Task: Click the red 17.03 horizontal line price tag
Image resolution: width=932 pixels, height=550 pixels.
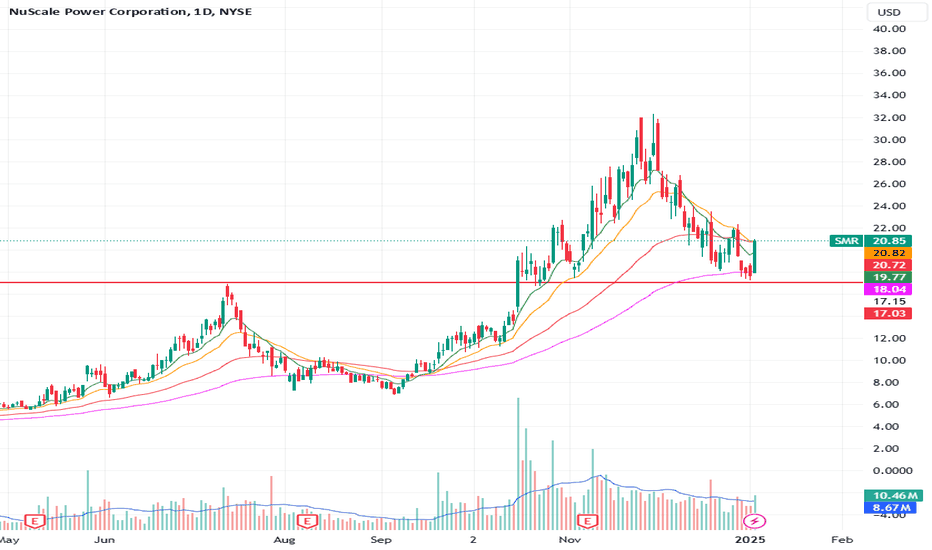Action: (x=889, y=313)
